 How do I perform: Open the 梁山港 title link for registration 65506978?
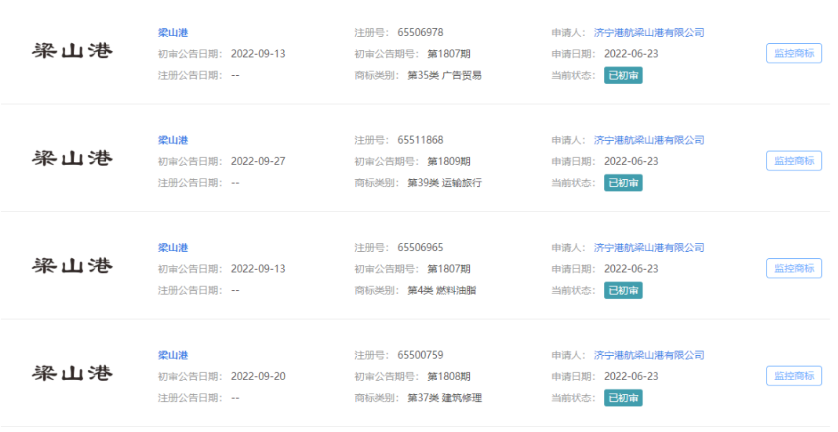tap(173, 33)
